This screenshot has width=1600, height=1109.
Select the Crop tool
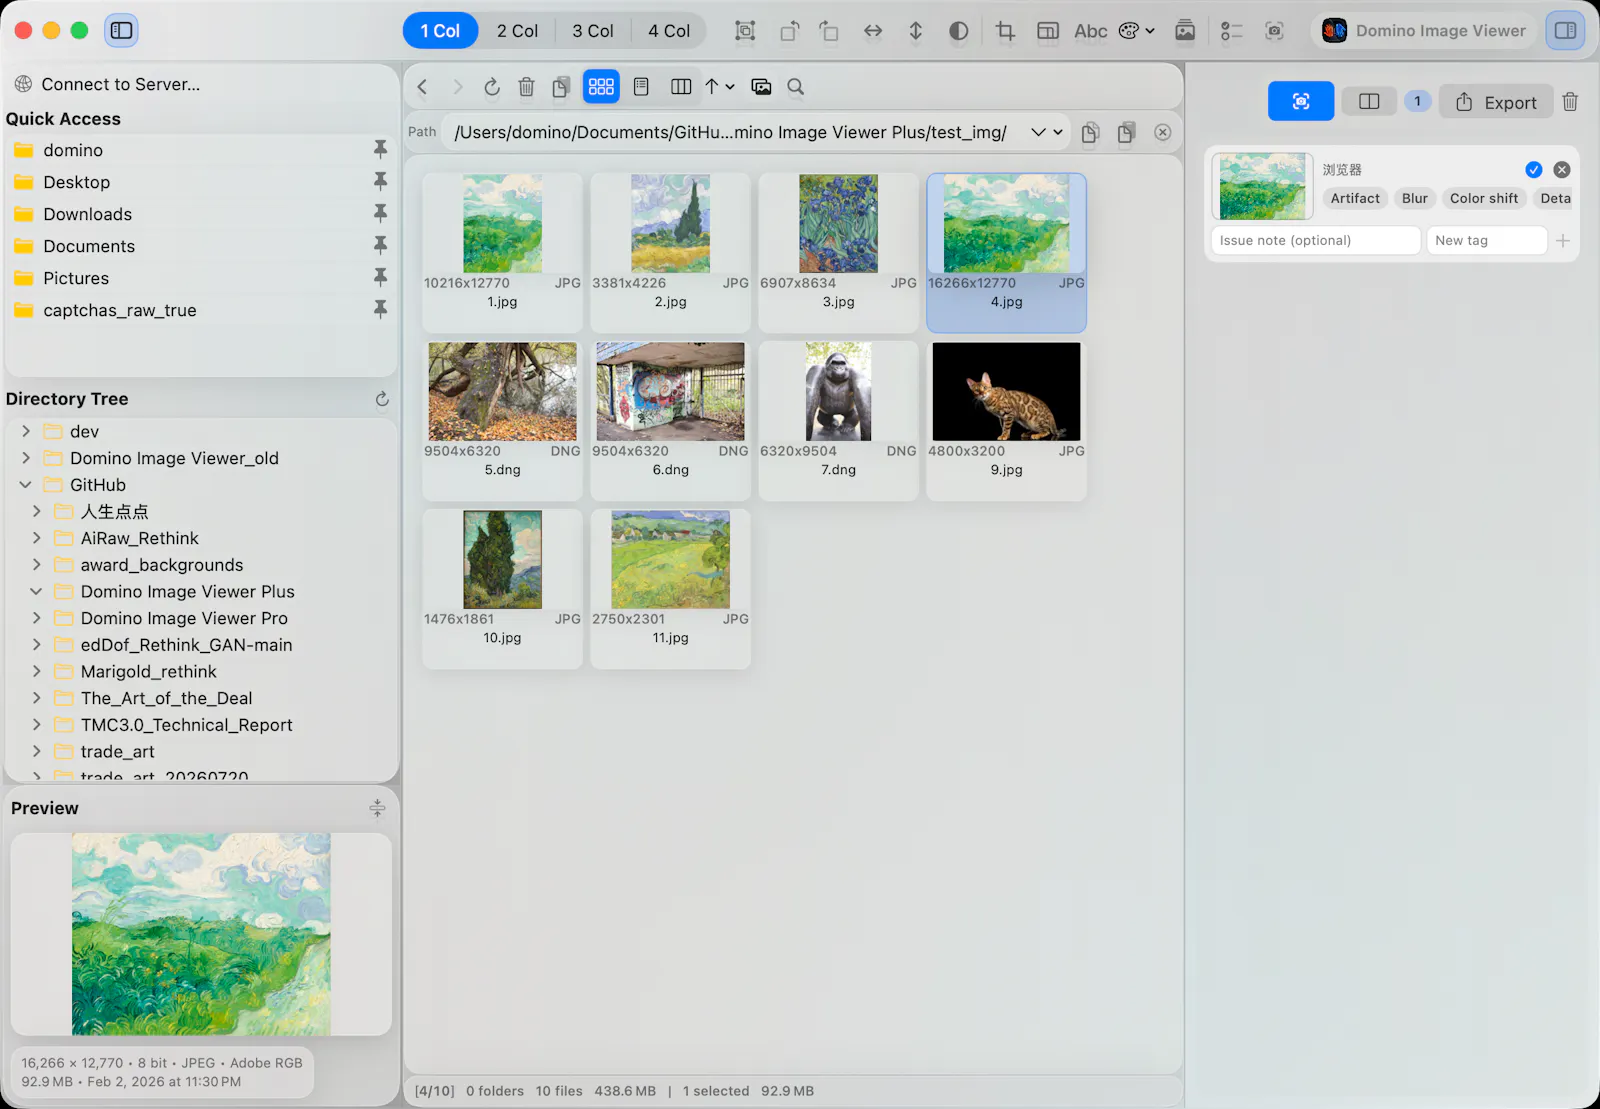coord(1005,31)
